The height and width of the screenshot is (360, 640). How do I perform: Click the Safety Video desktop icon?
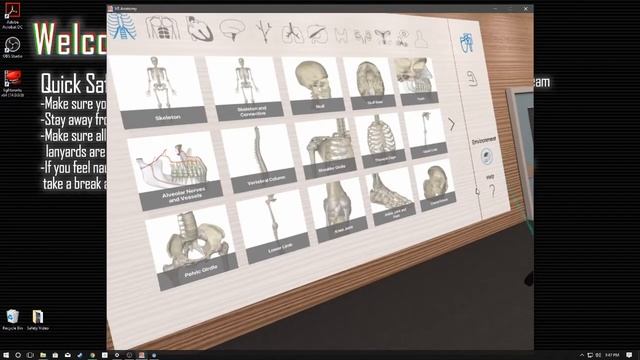[38, 320]
